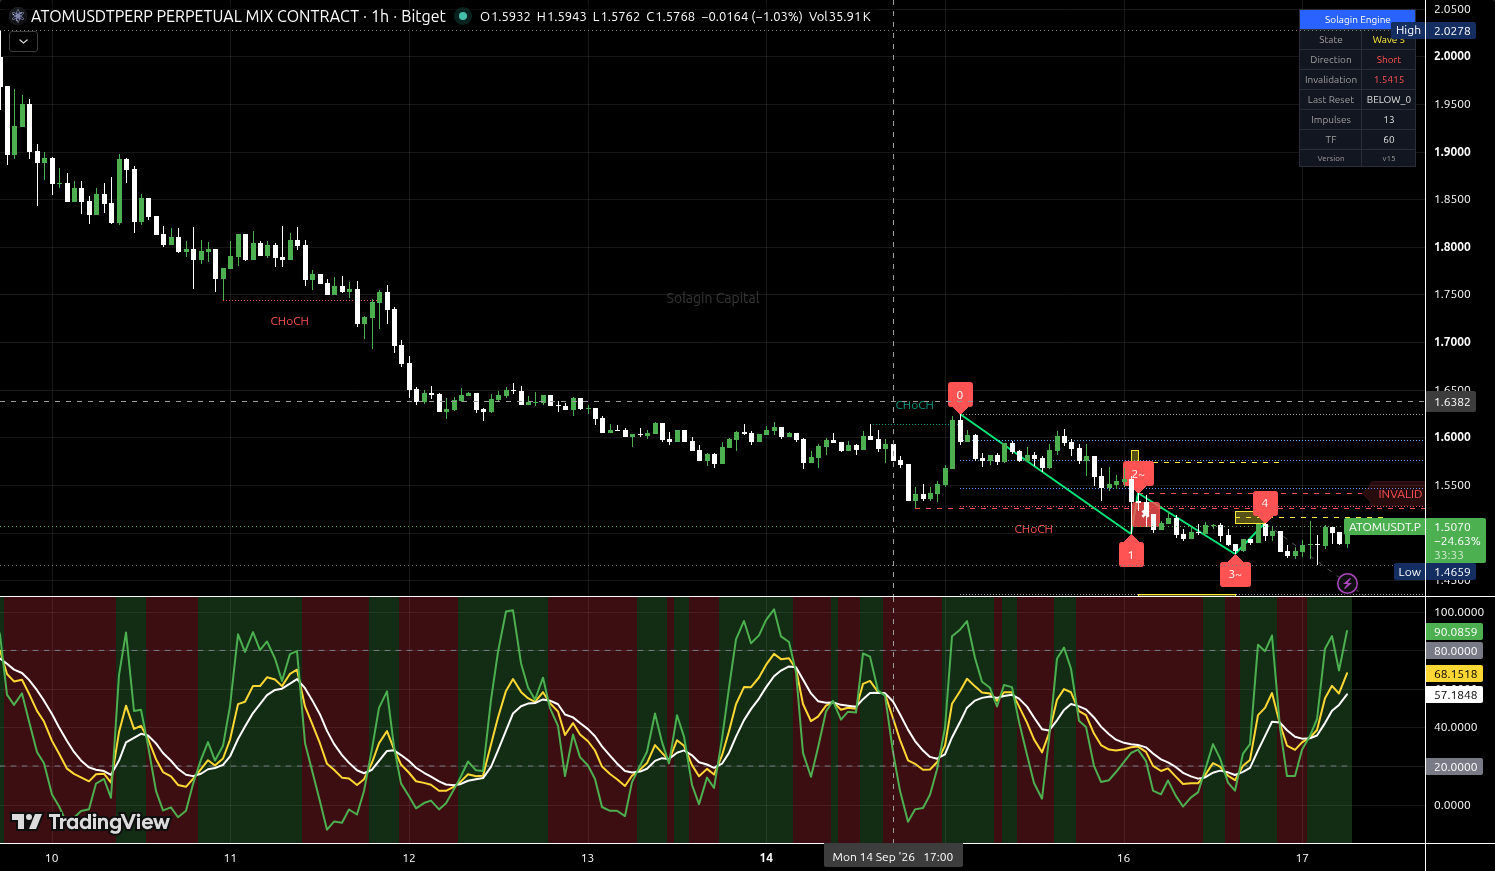1495x871 pixels.
Task: Click the 80.0000 oscillator level label
Action: (1455, 651)
